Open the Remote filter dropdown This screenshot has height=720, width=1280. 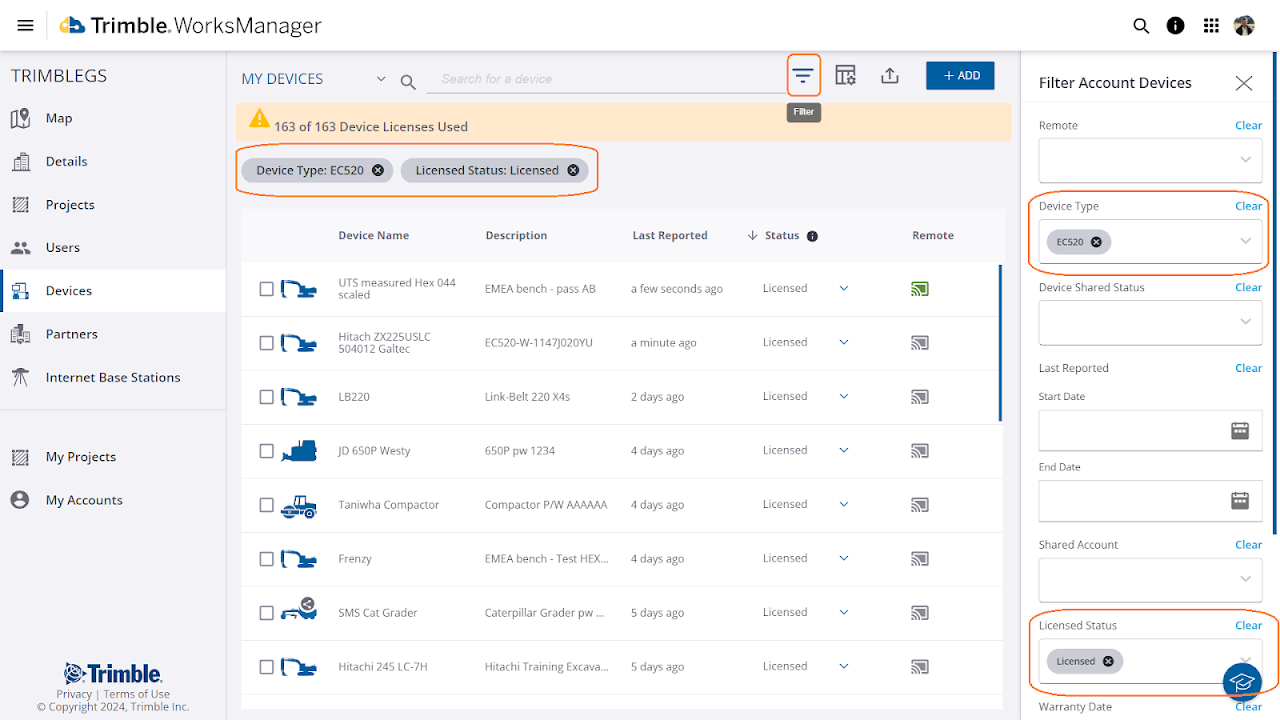(1150, 160)
